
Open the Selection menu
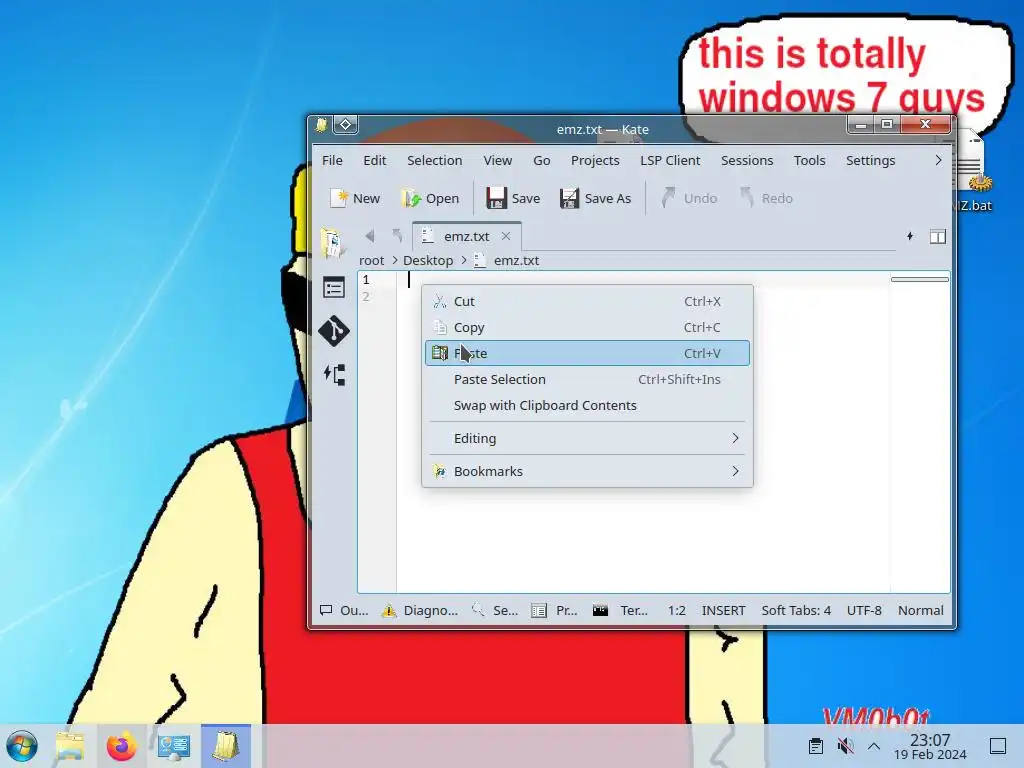(x=434, y=160)
